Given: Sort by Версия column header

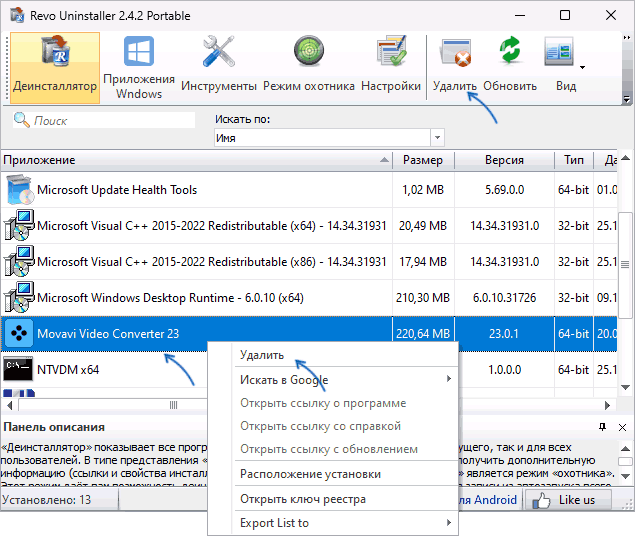Looking at the screenshot, I should pyautogui.click(x=504, y=160).
